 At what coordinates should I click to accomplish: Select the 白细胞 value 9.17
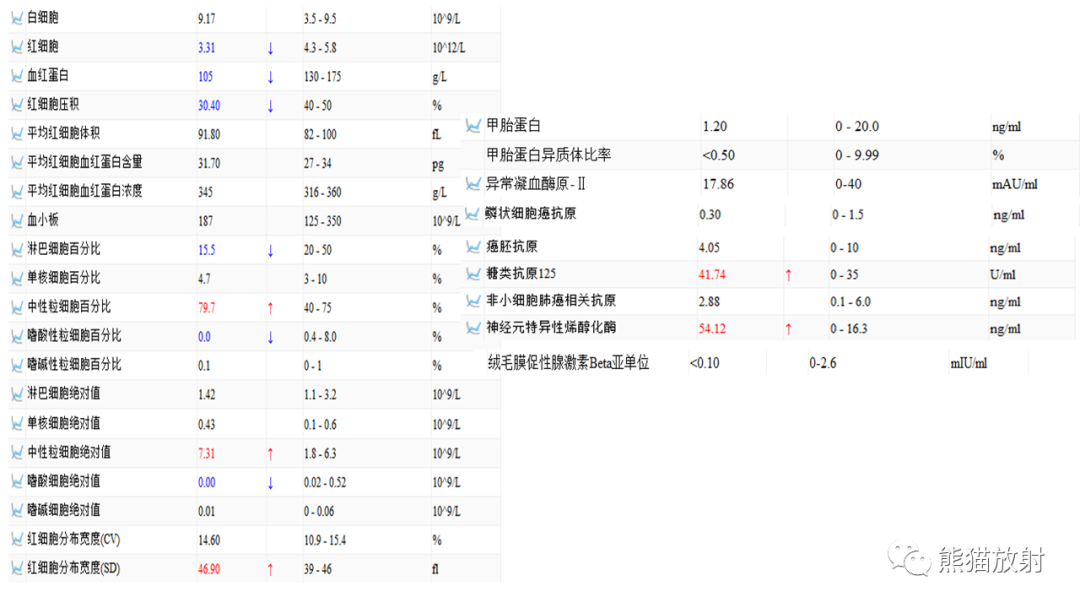click(x=206, y=19)
